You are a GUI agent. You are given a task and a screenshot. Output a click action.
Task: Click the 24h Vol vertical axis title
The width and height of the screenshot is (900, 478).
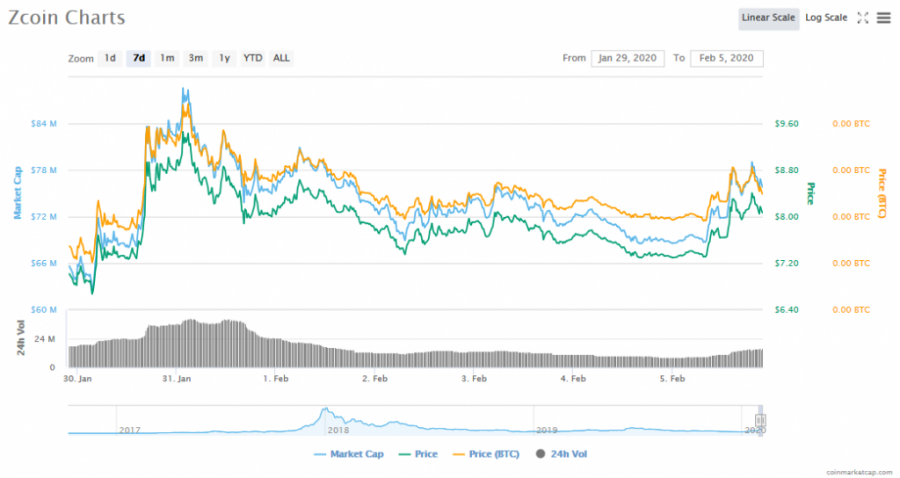point(21,338)
